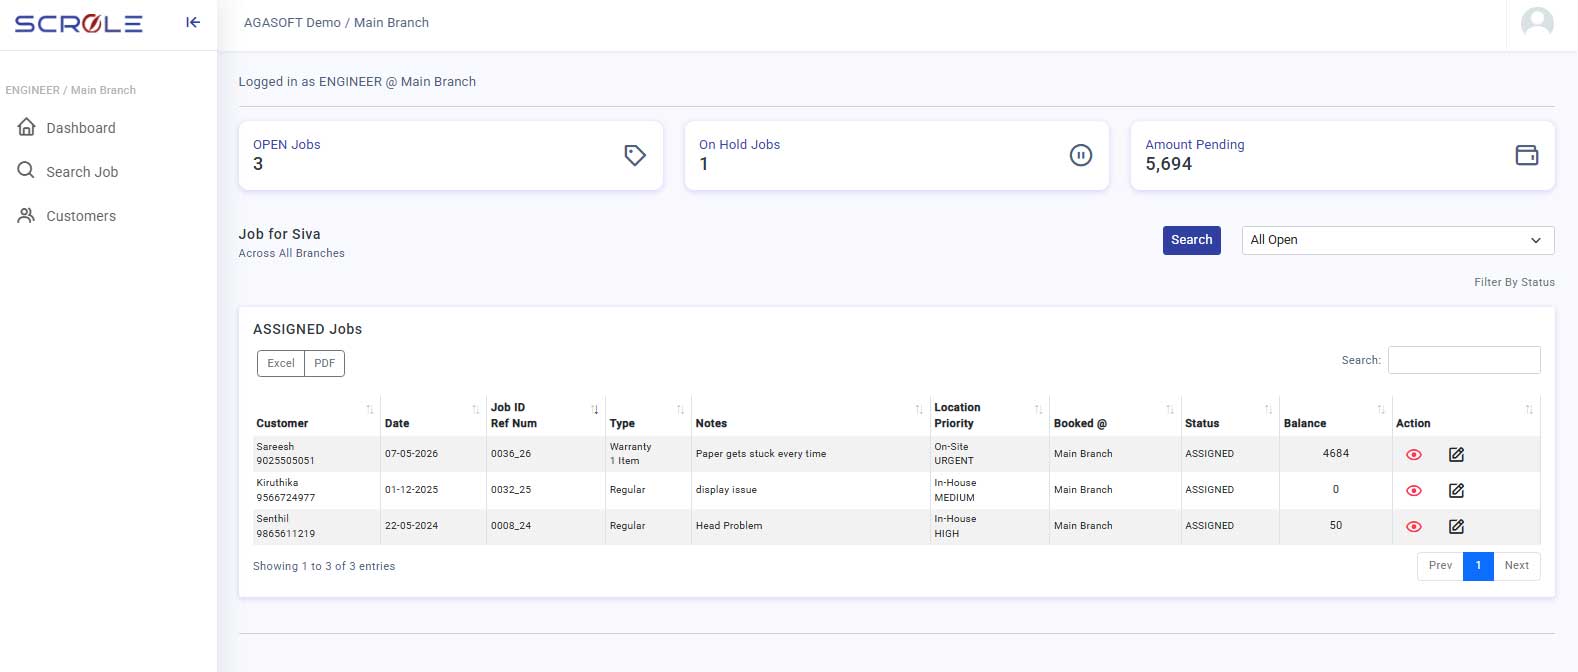Open Dashboard in the sidebar
1578x672 pixels.
pos(81,128)
